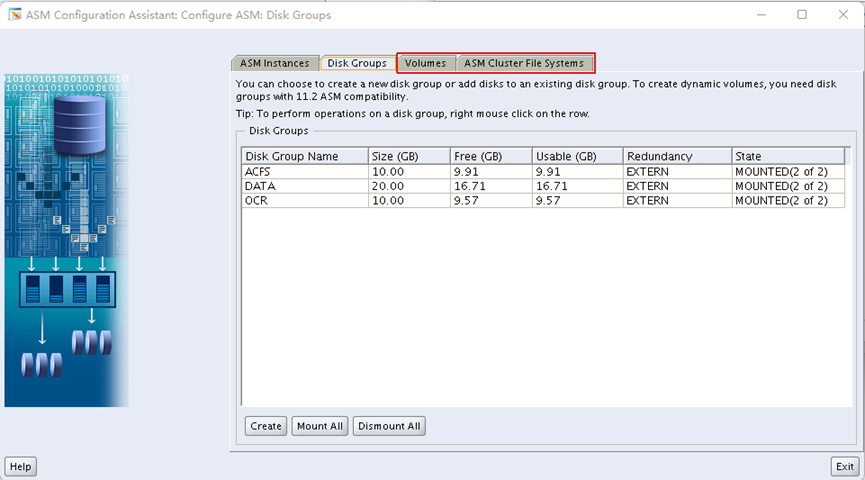Click the Free (GB) column header
The image size is (865, 480).
click(491, 156)
